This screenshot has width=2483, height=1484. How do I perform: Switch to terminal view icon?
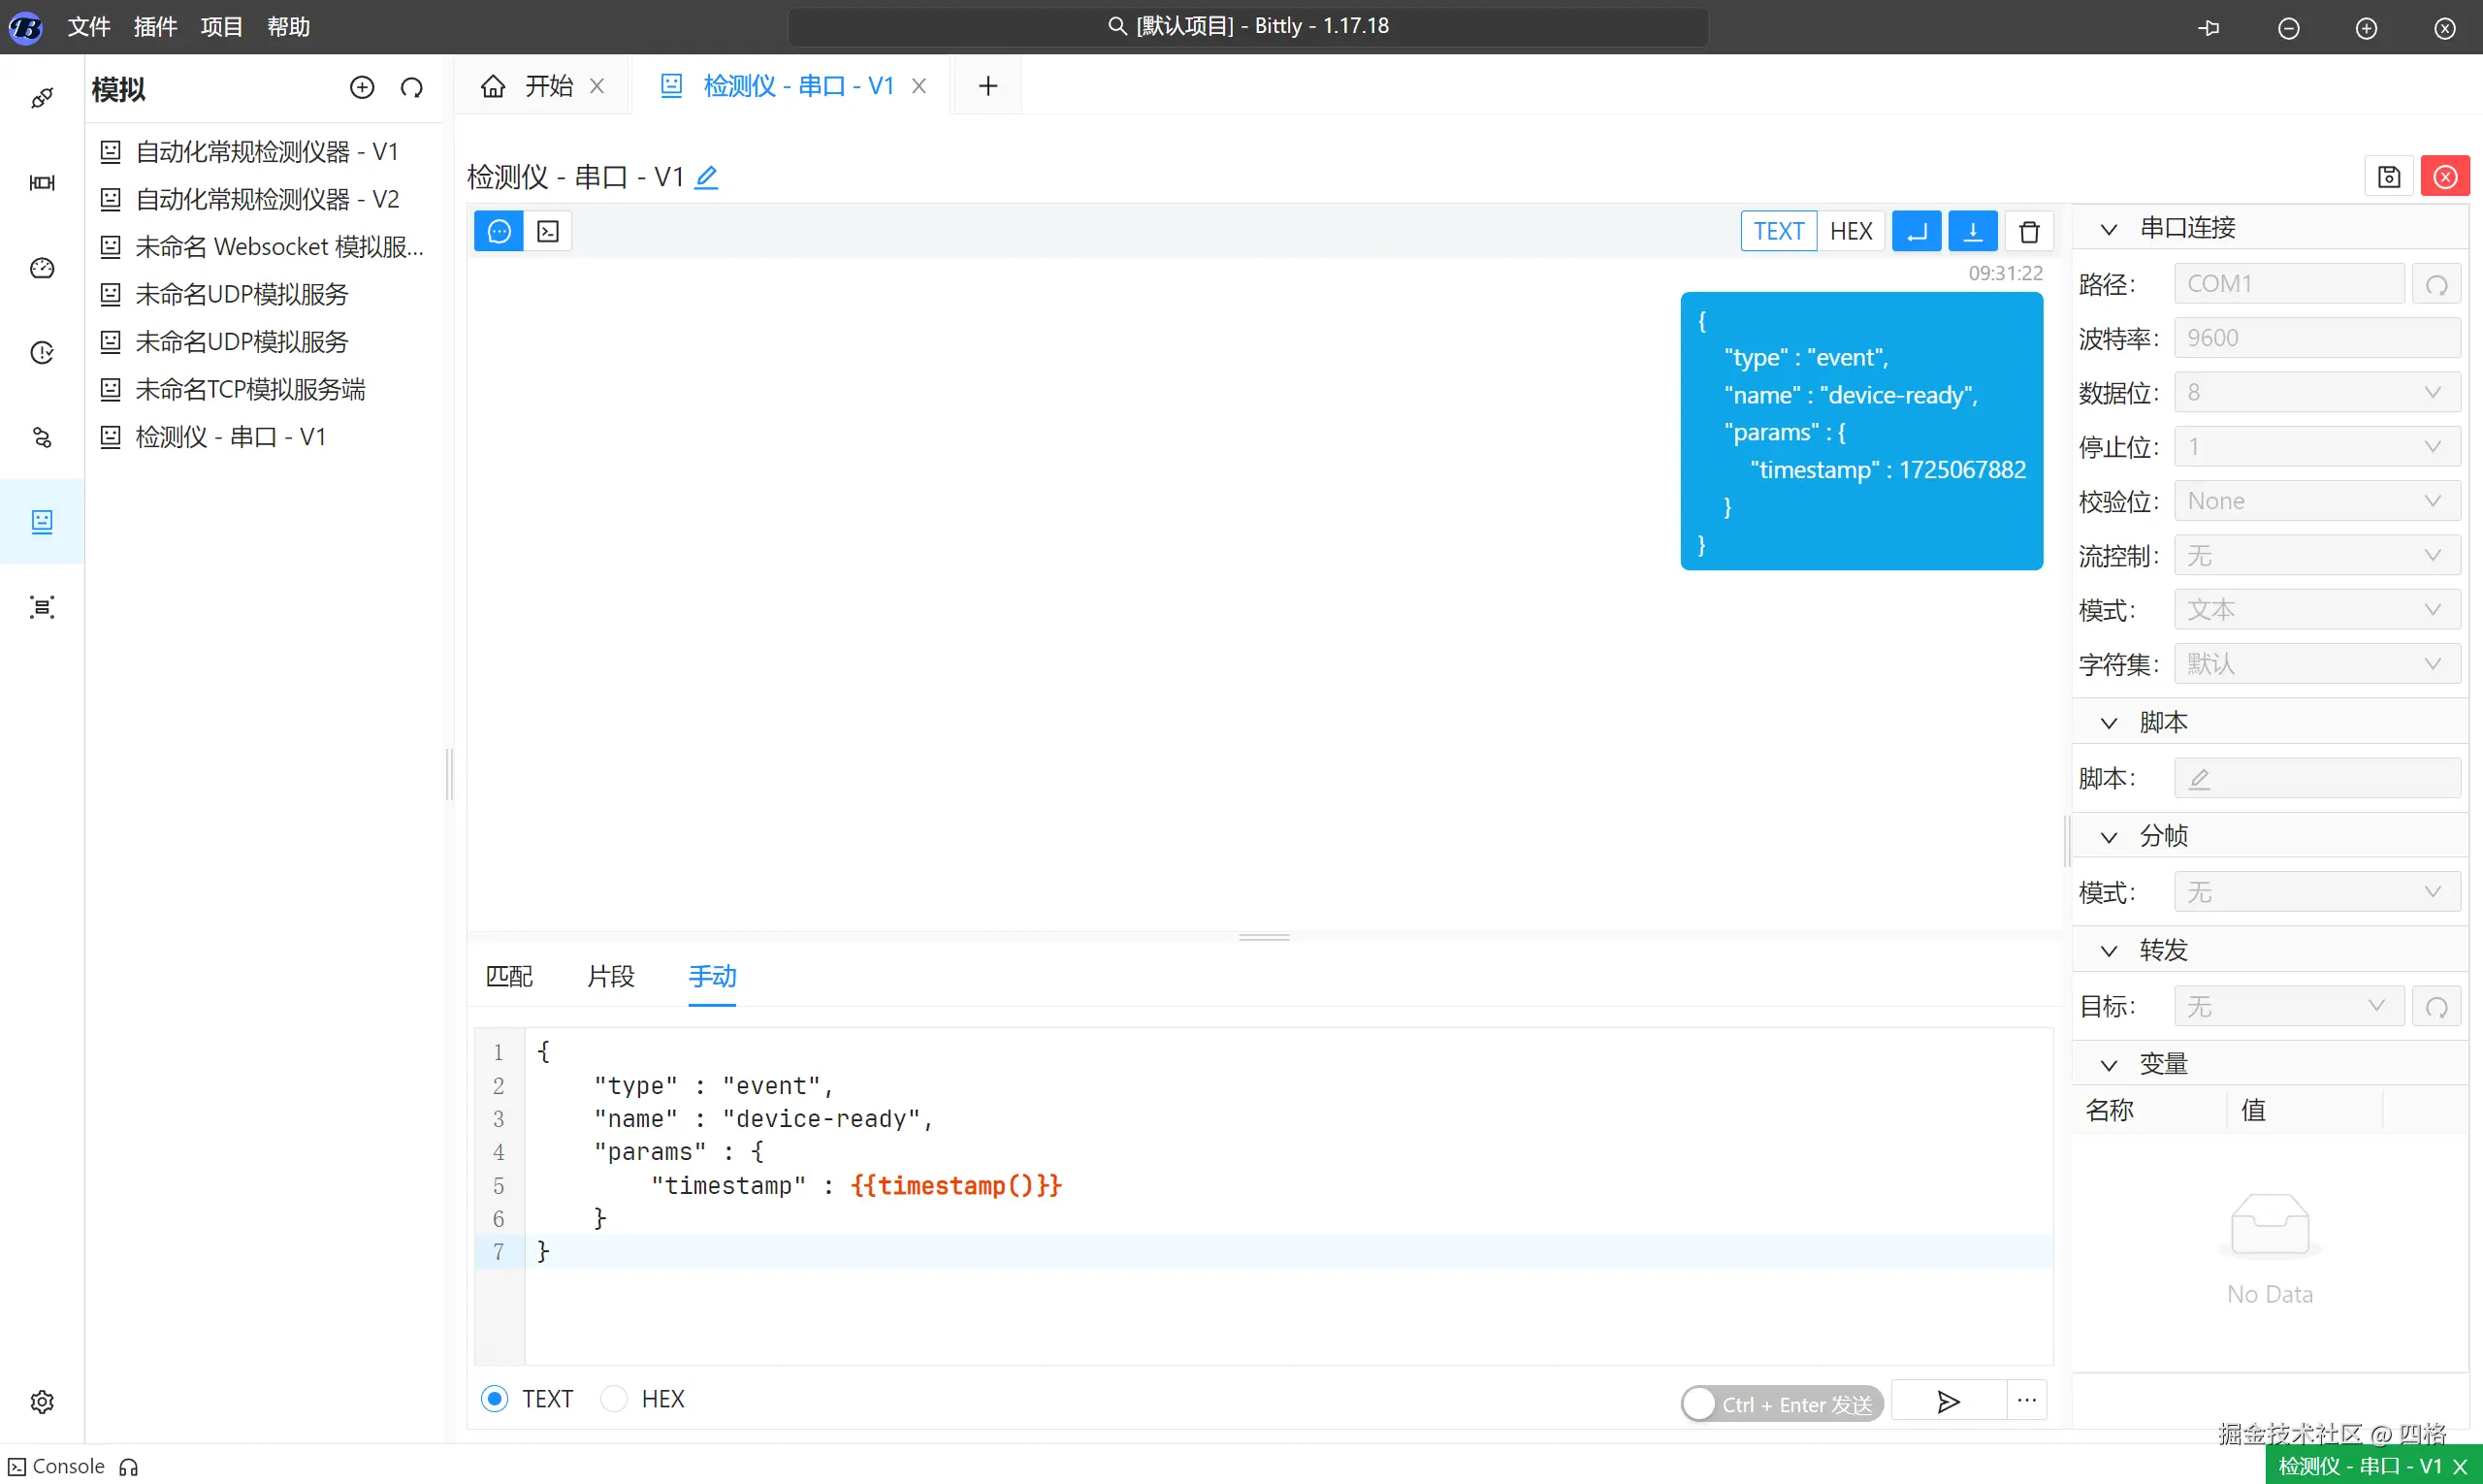pyautogui.click(x=548, y=232)
